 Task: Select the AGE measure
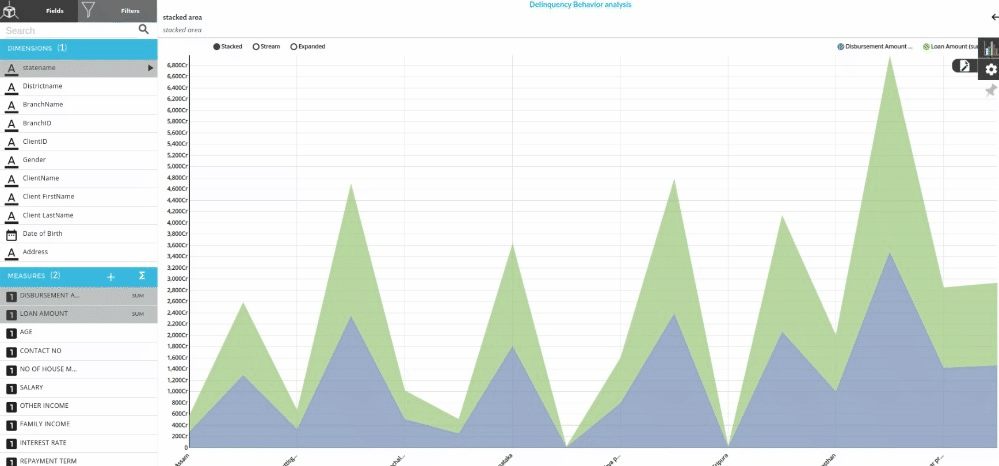(78, 332)
